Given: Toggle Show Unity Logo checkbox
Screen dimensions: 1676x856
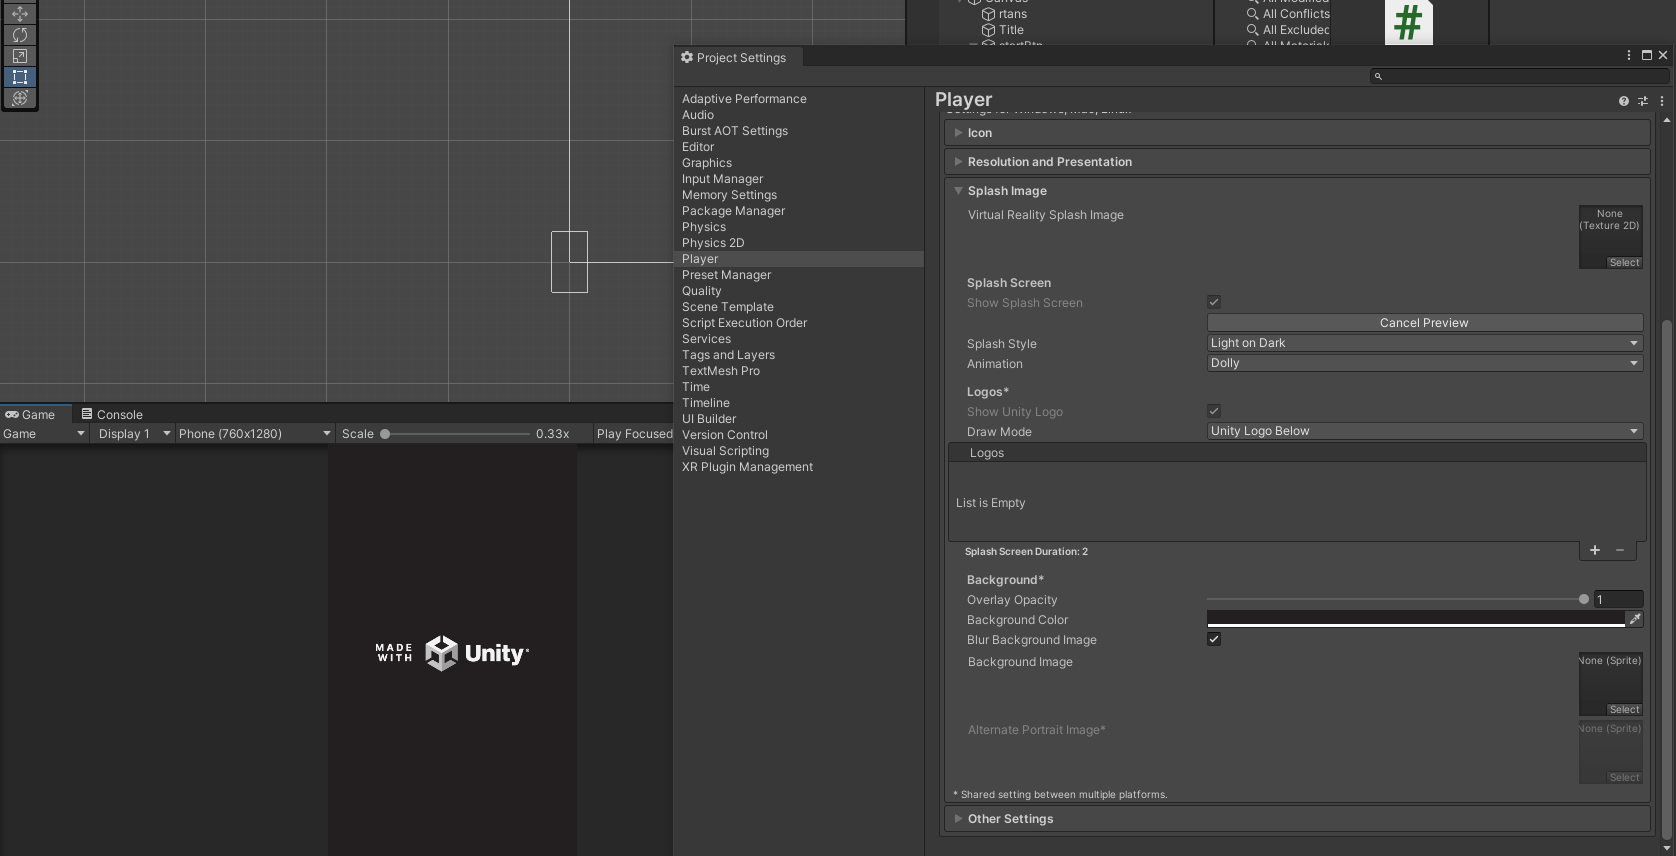Looking at the screenshot, I should coord(1214,411).
